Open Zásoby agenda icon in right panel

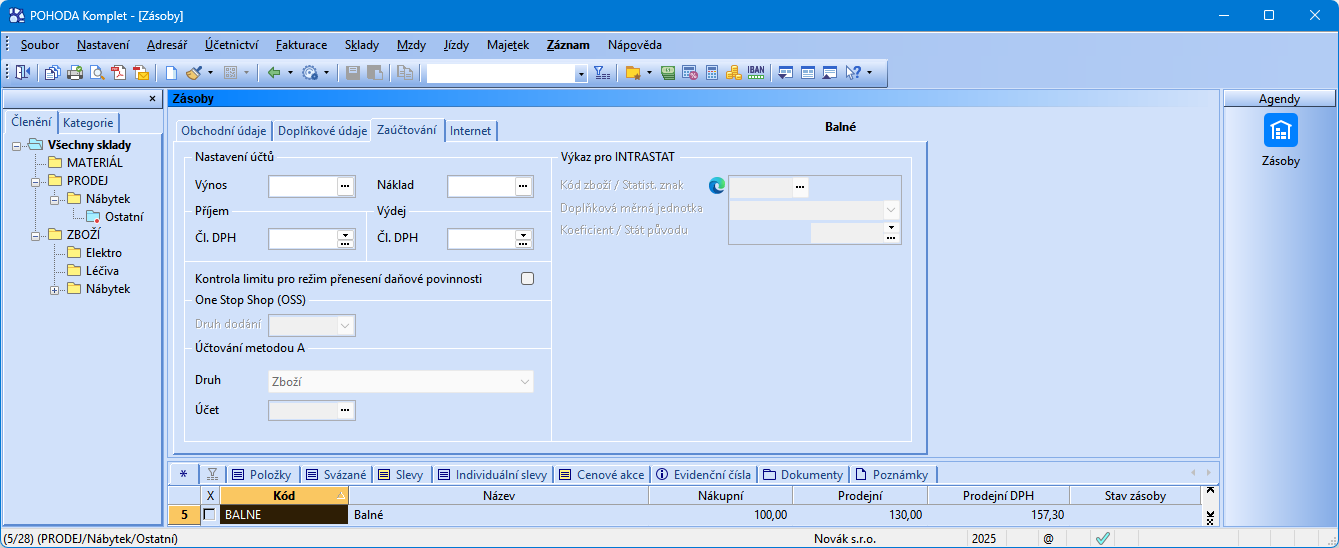pyautogui.click(x=1280, y=131)
